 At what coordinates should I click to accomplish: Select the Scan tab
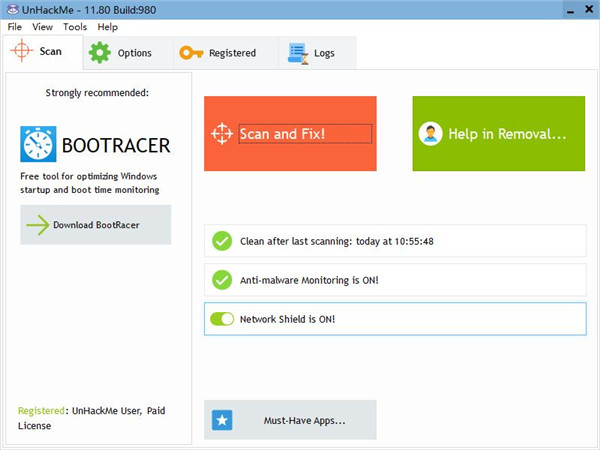click(x=43, y=51)
